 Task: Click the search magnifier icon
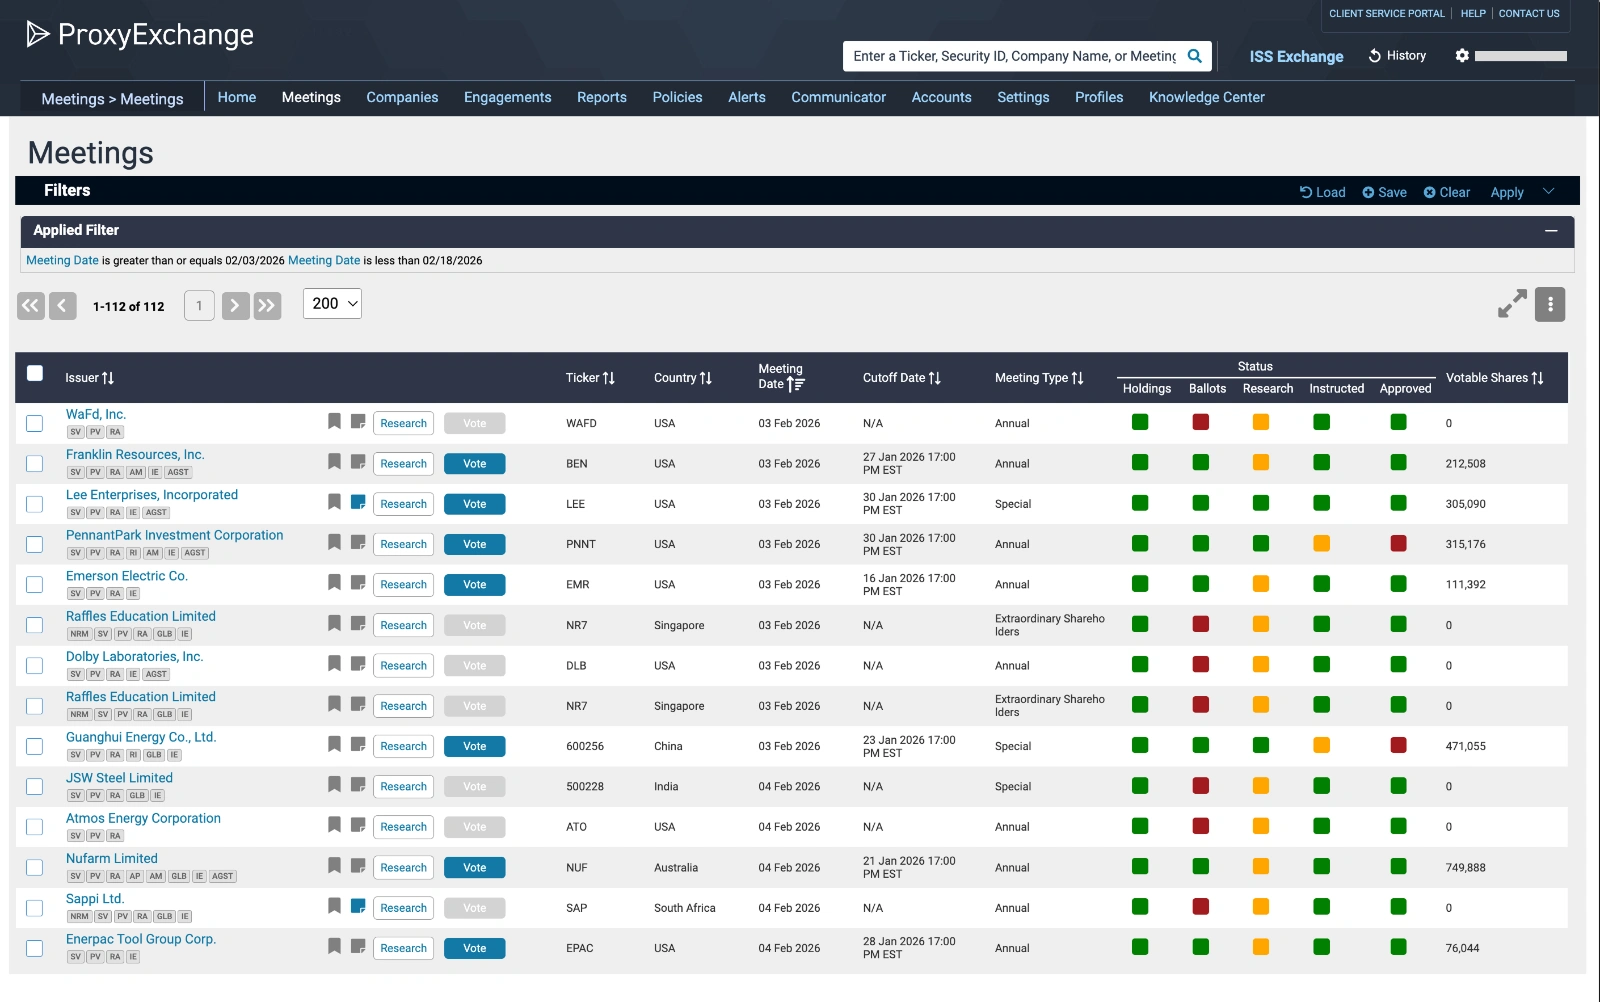point(1194,56)
